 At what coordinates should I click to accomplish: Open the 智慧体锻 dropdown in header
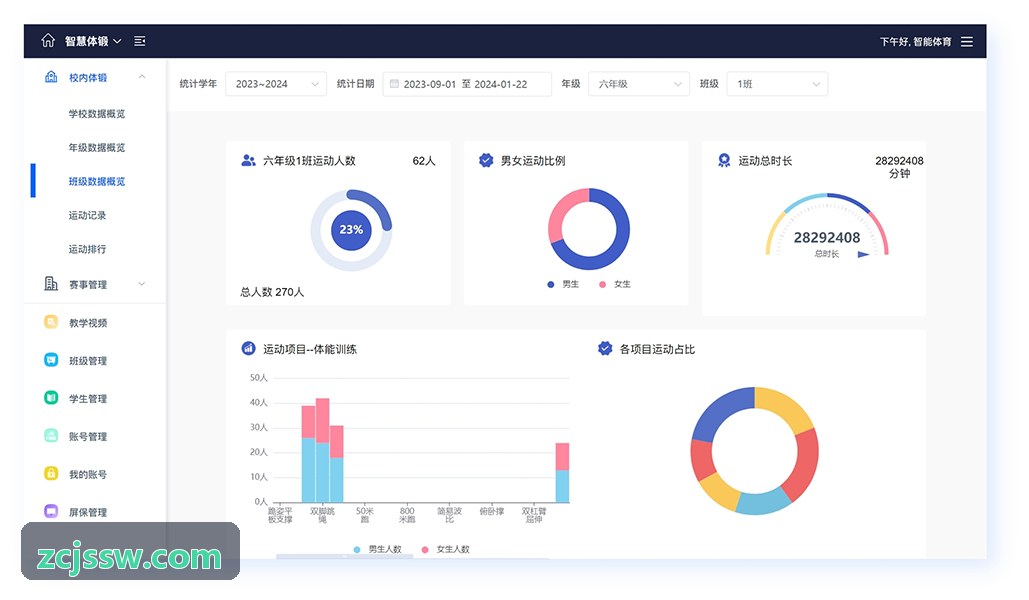coord(93,41)
